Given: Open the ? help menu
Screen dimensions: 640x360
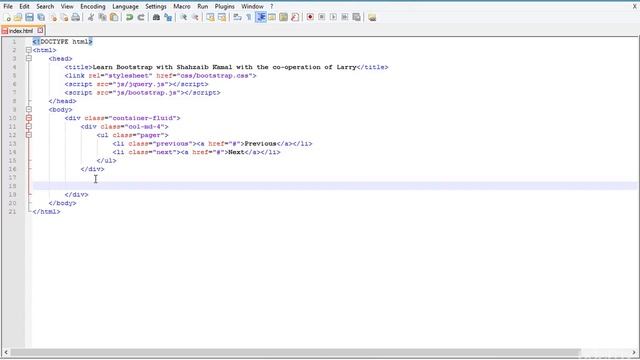Looking at the screenshot, I should pos(271,7).
